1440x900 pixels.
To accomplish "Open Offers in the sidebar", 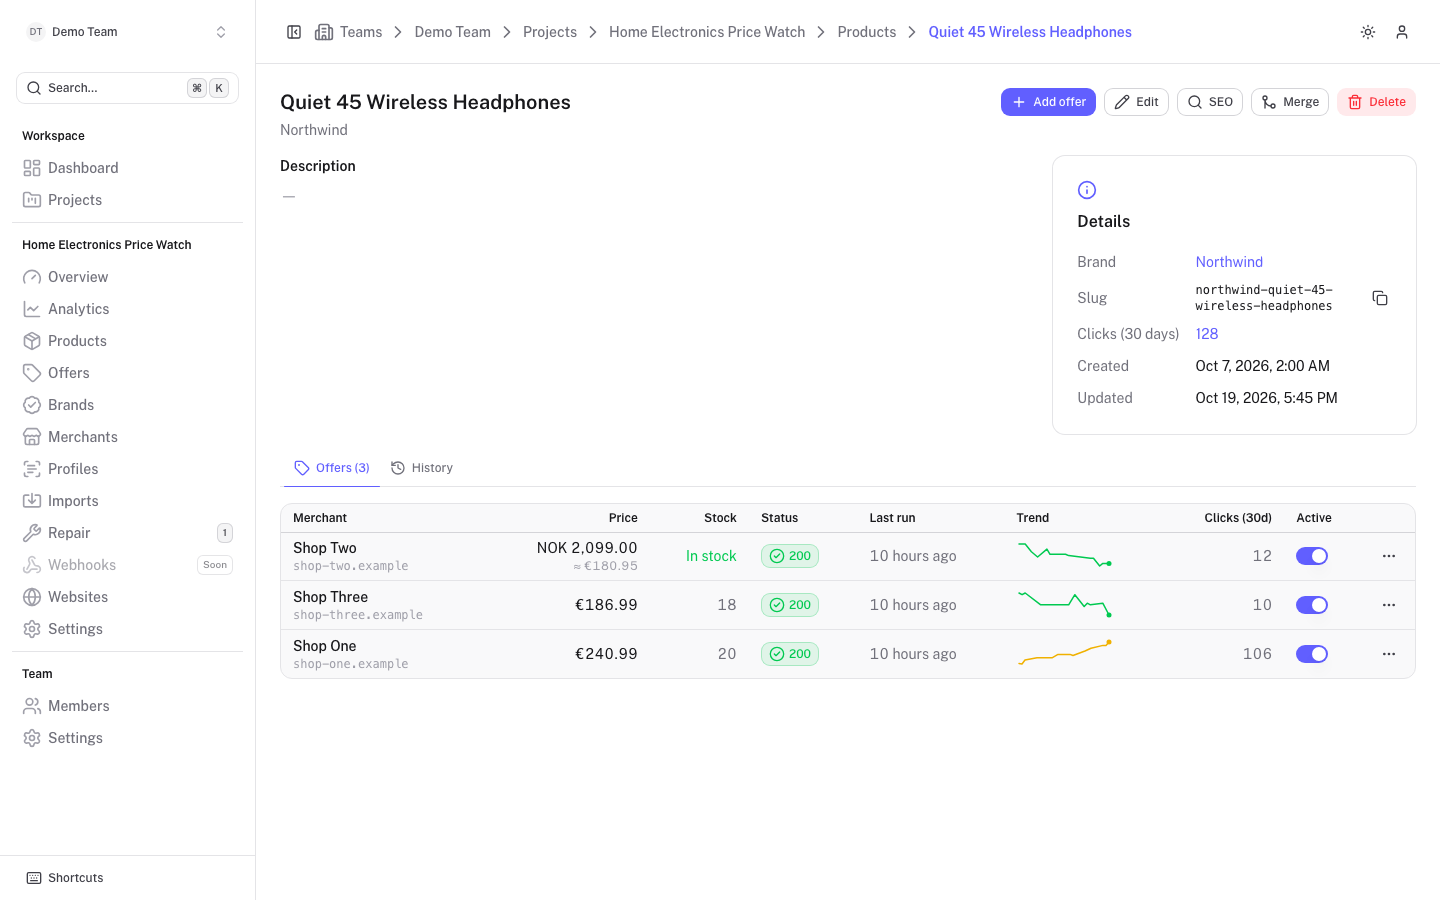I will pos(127,373).
